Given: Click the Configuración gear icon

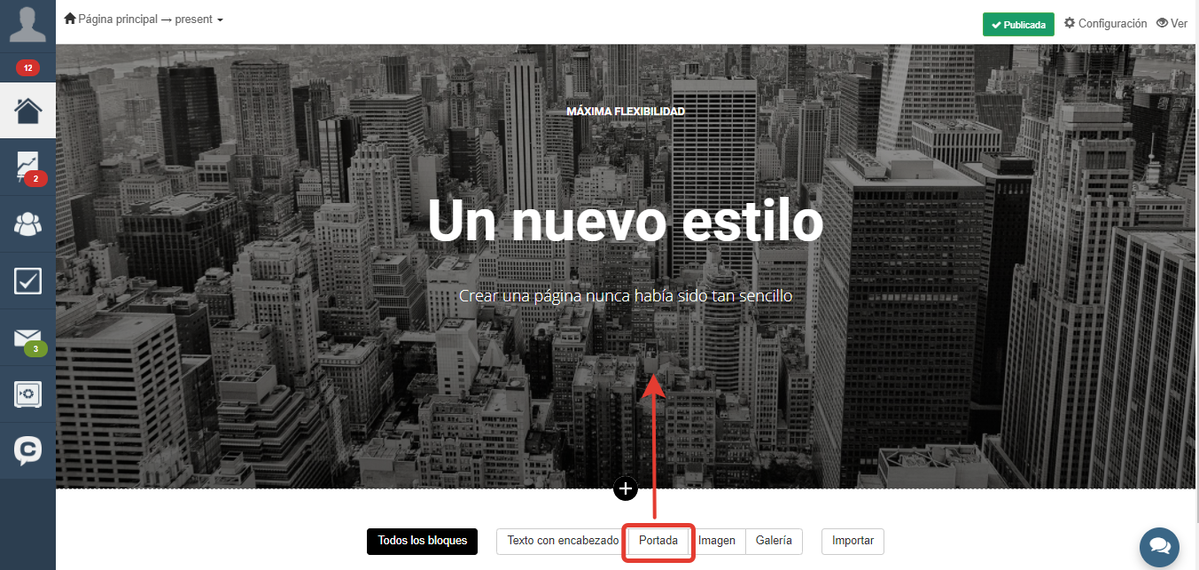Looking at the screenshot, I should 1069,23.
